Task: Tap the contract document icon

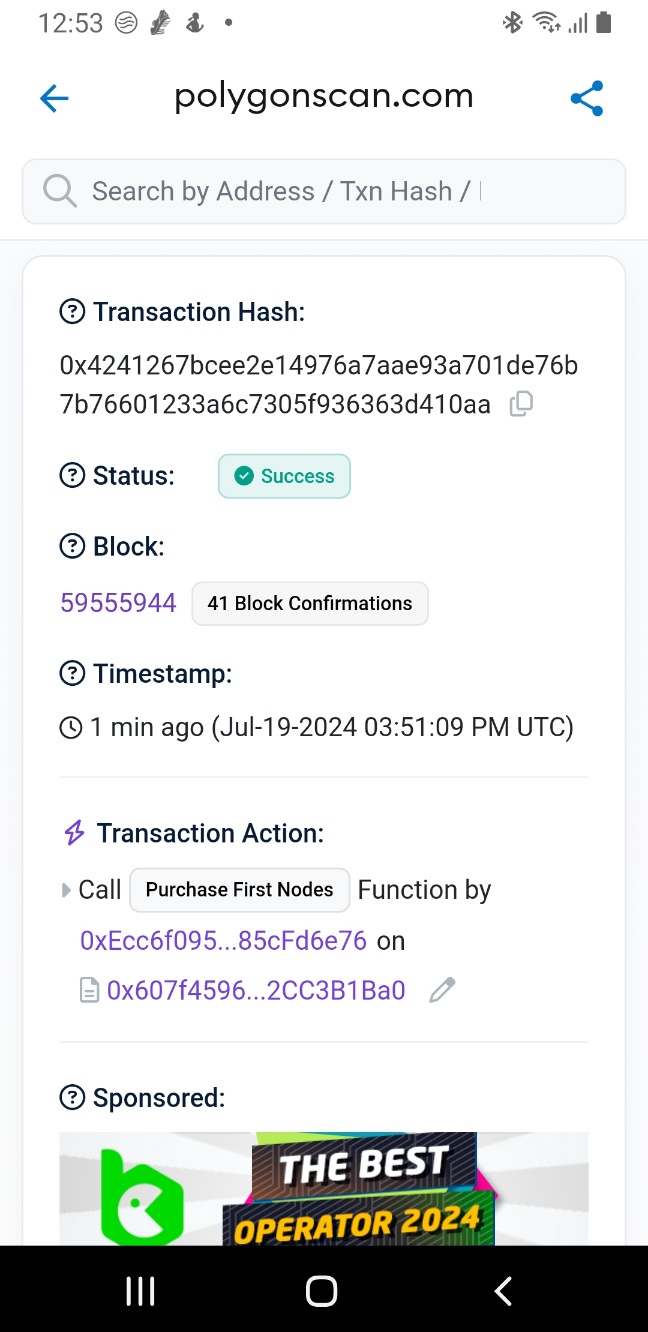Action: coord(90,990)
